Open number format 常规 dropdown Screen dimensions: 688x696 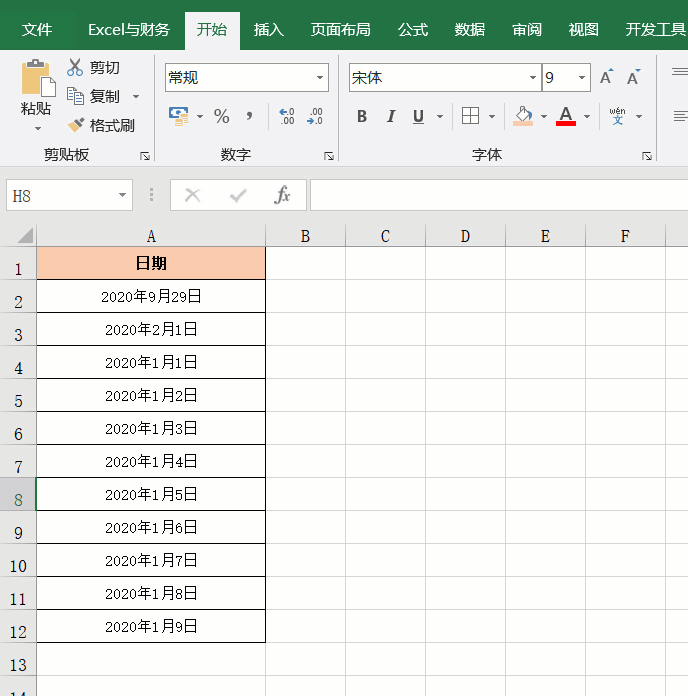tap(320, 78)
